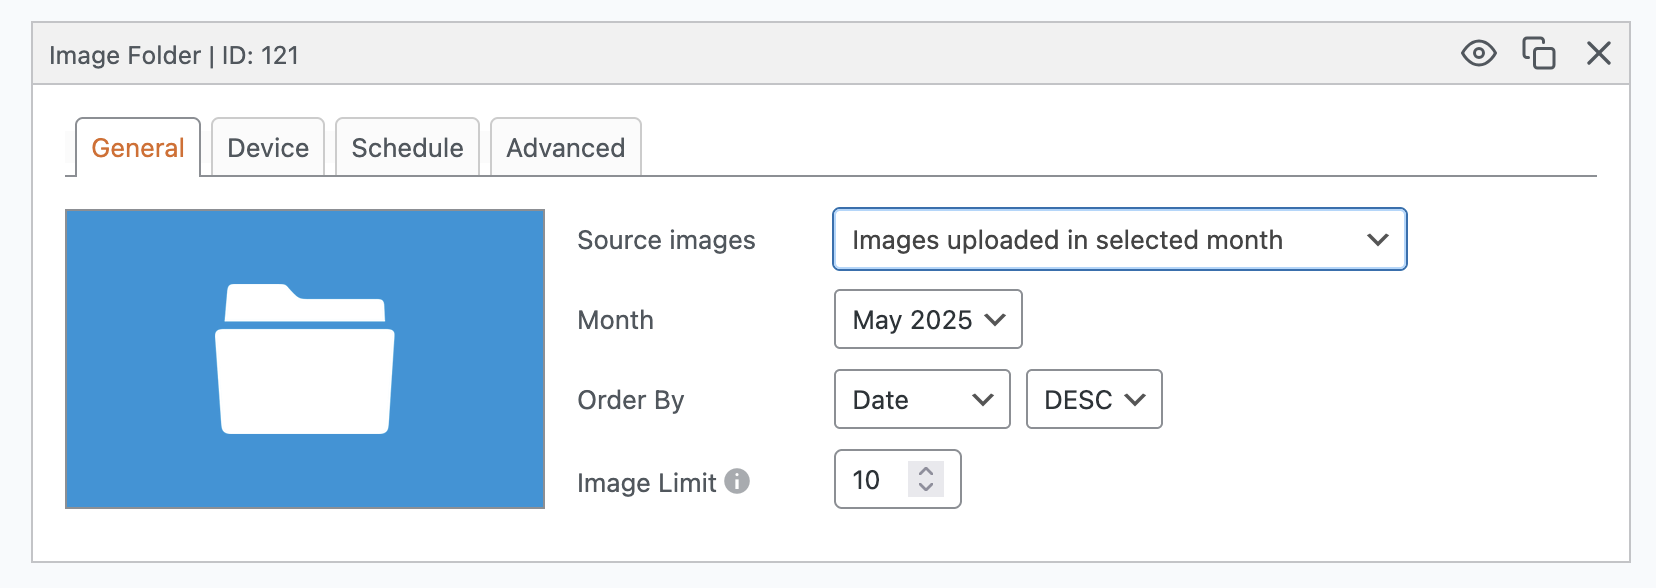Change the DESC sort direction dropdown
Image resolution: width=1656 pixels, height=588 pixels.
[x=1093, y=400]
